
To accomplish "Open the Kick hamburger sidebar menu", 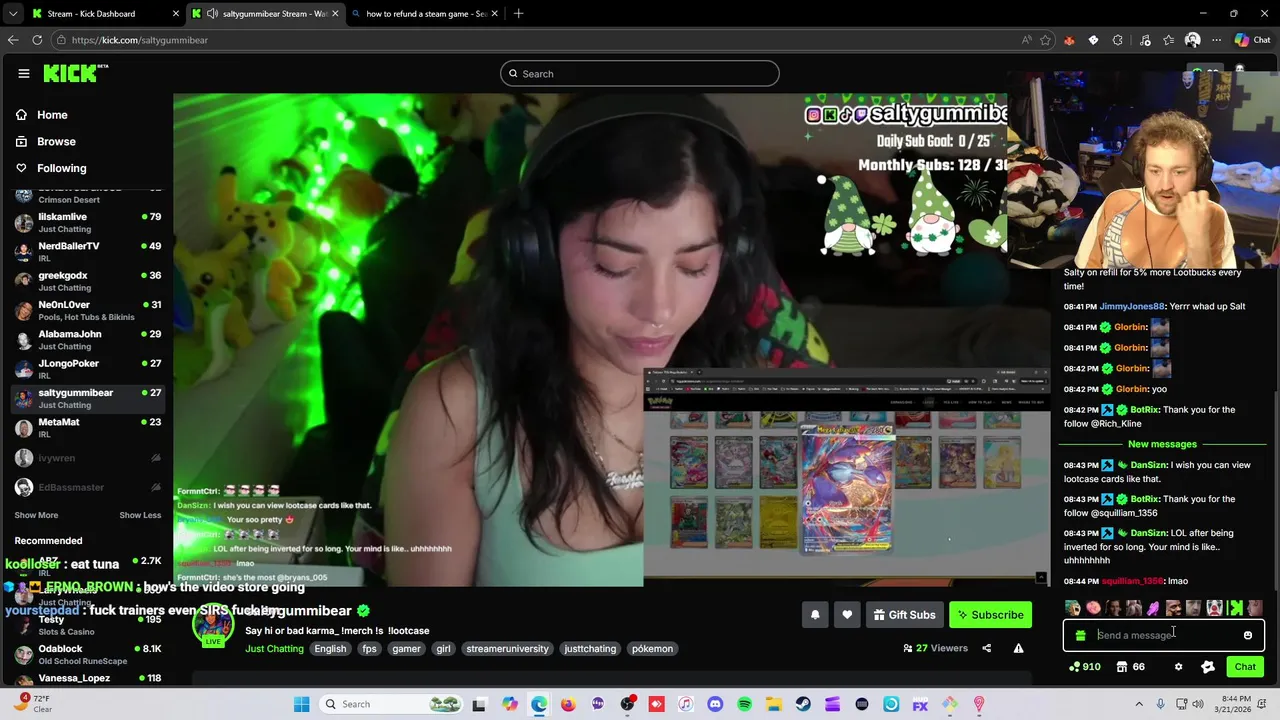I will point(23,73).
